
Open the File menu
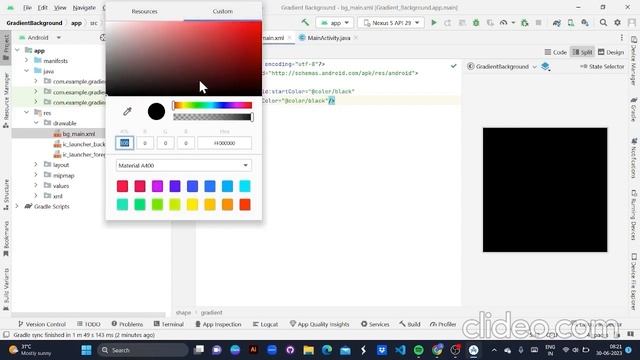[27, 8]
